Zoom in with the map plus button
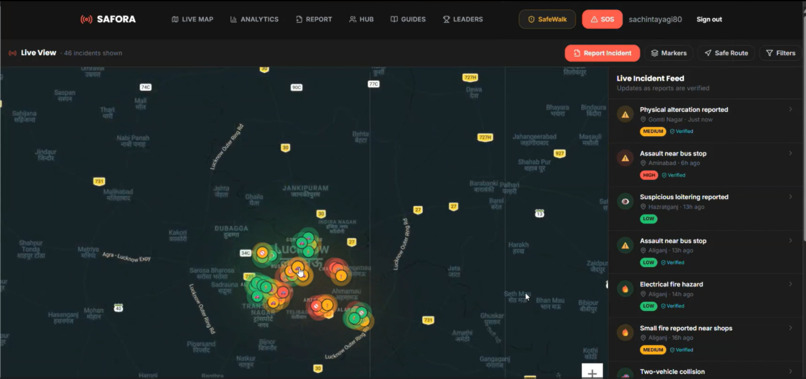 pyautogui.click(x=592, y=372)
